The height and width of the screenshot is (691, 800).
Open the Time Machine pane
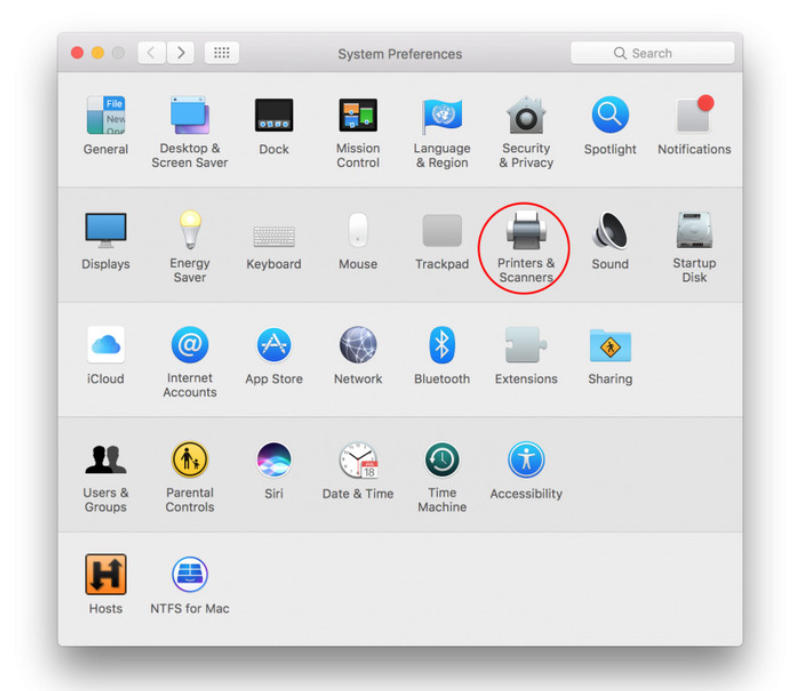click(441, 461)
